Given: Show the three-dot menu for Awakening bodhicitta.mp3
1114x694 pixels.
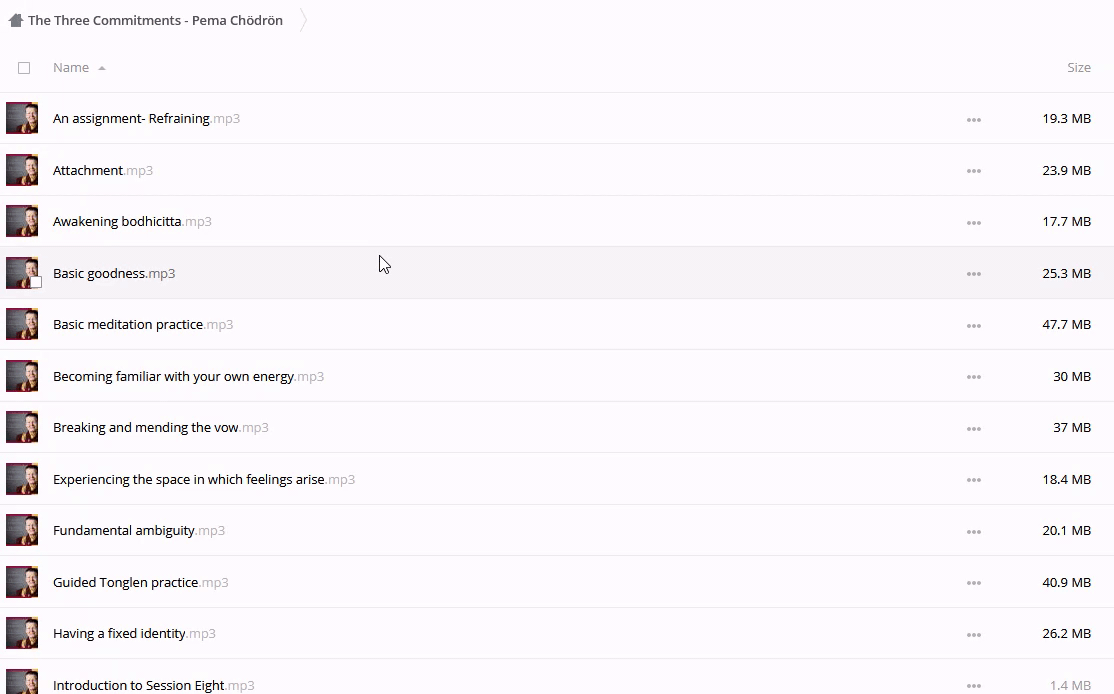Looking at the screenshot, I should pos(973,222).
